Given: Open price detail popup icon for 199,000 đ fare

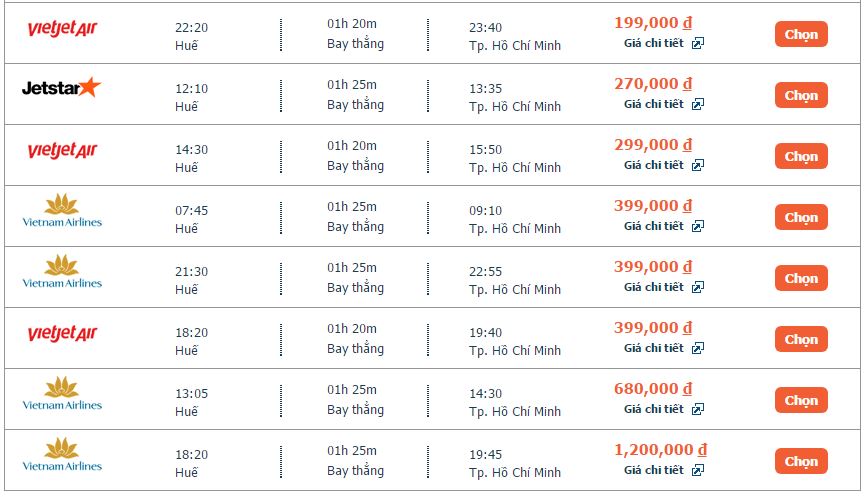Looking at the screenshot, I should (698, 44).
